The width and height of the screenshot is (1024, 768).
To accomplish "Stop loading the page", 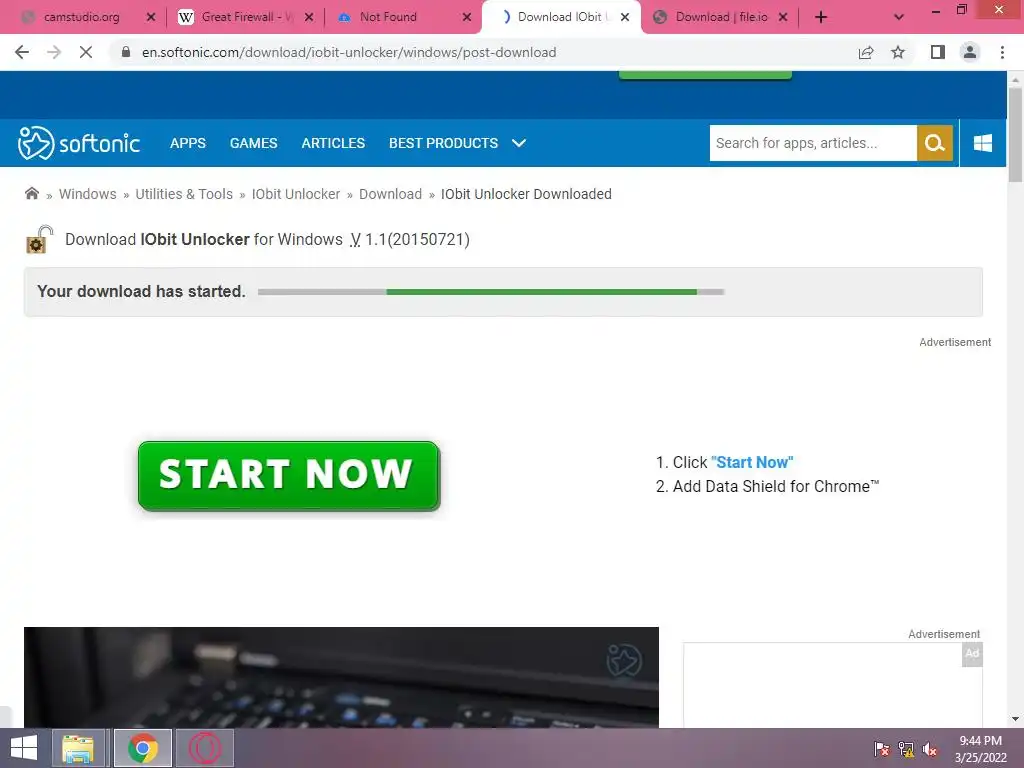I will click(86, 52).
